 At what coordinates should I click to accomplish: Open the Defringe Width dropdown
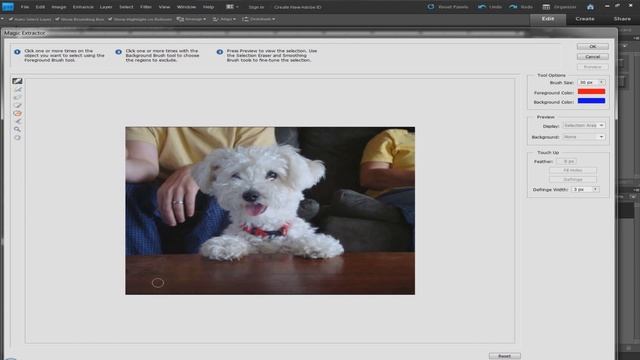596,189
